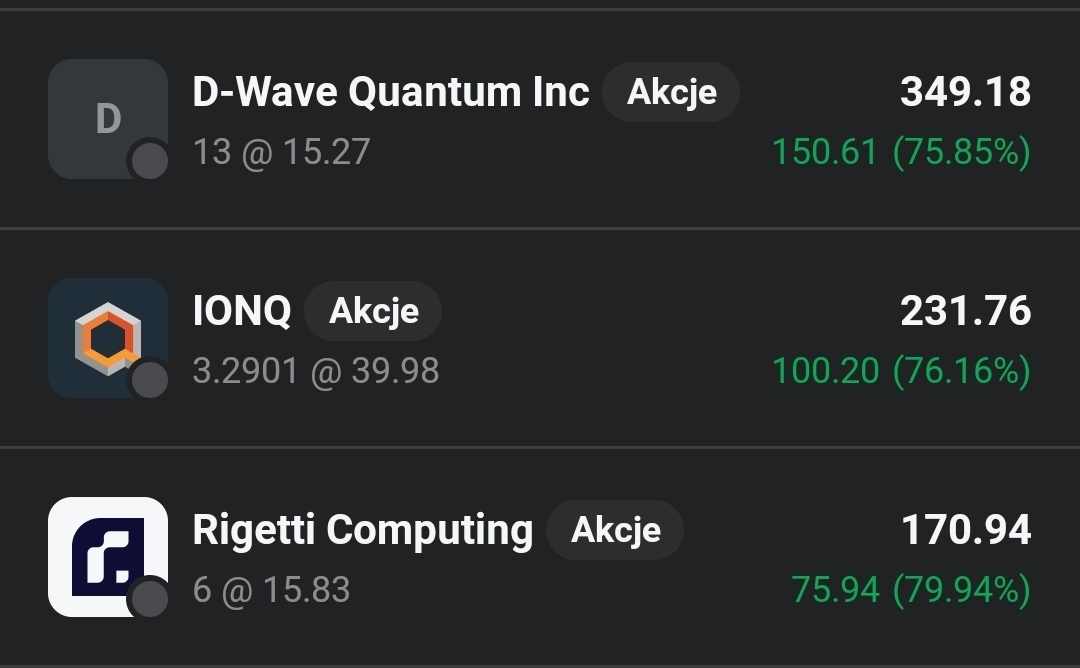This screenshot has width=1080, height=668.
Task: Tap the IONQ hexagon logo icon
Action: (x=107, y=337)
